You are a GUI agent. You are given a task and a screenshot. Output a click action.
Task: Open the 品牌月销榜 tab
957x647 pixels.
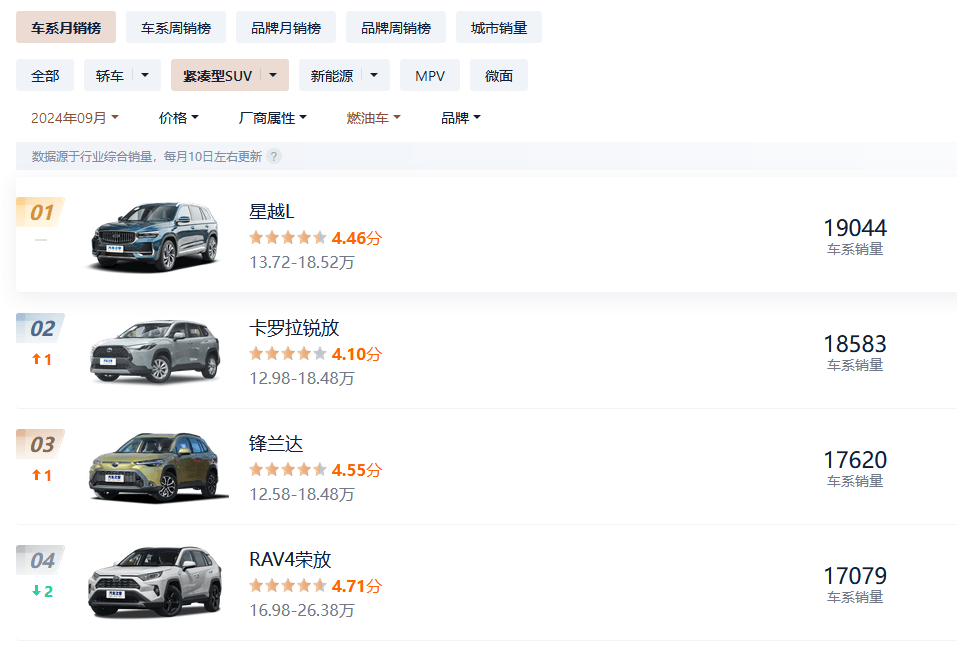tap(286, 27)
